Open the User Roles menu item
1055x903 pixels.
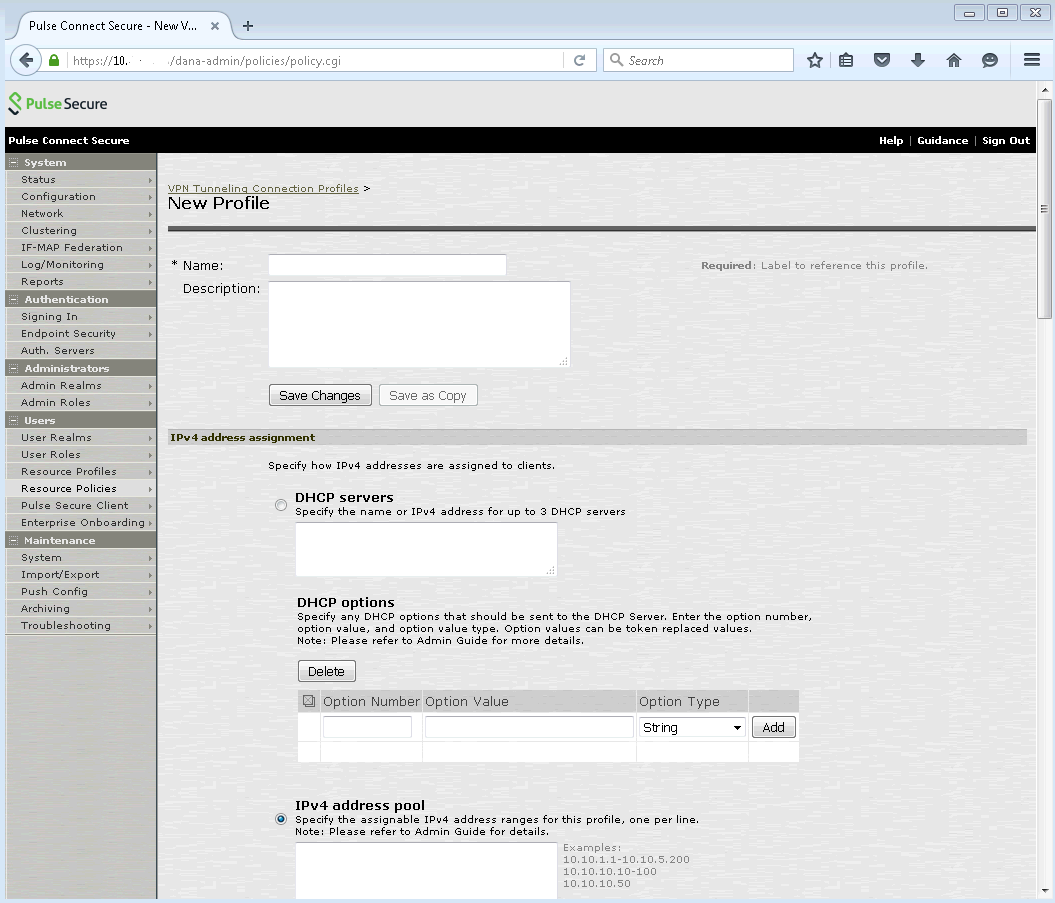81,454
